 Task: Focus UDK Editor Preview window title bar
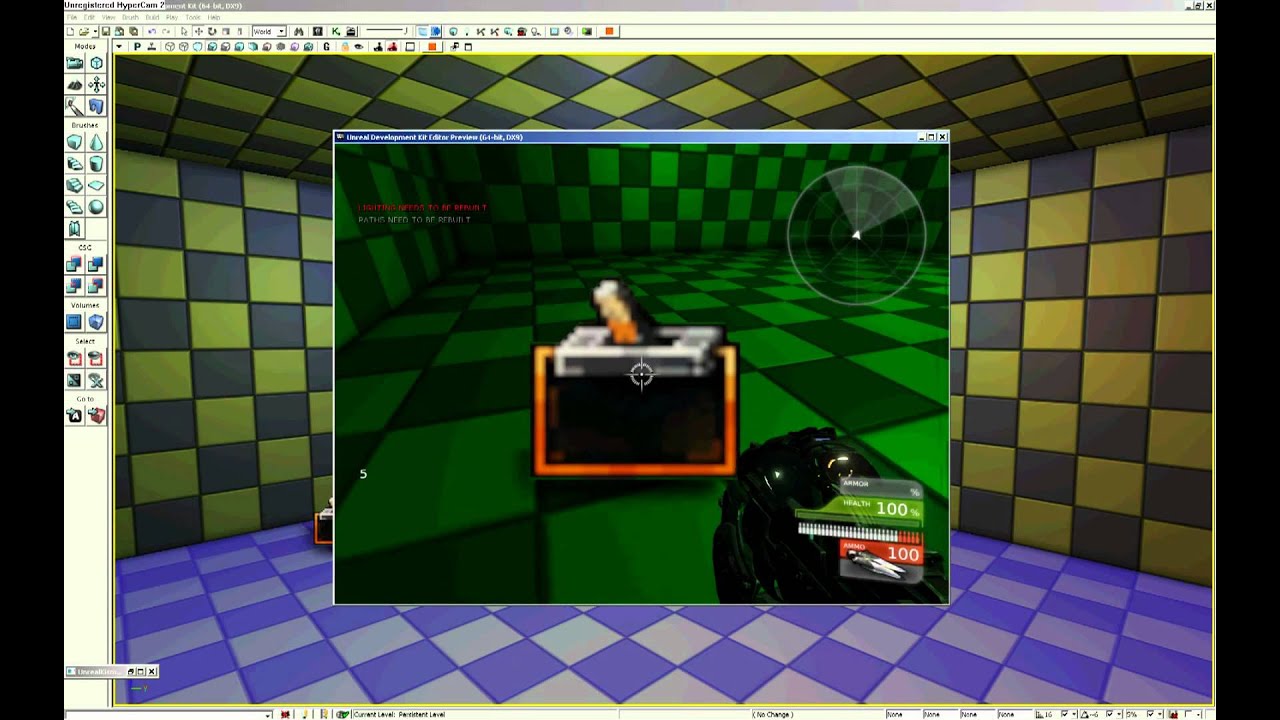click(x=640, y=137)
